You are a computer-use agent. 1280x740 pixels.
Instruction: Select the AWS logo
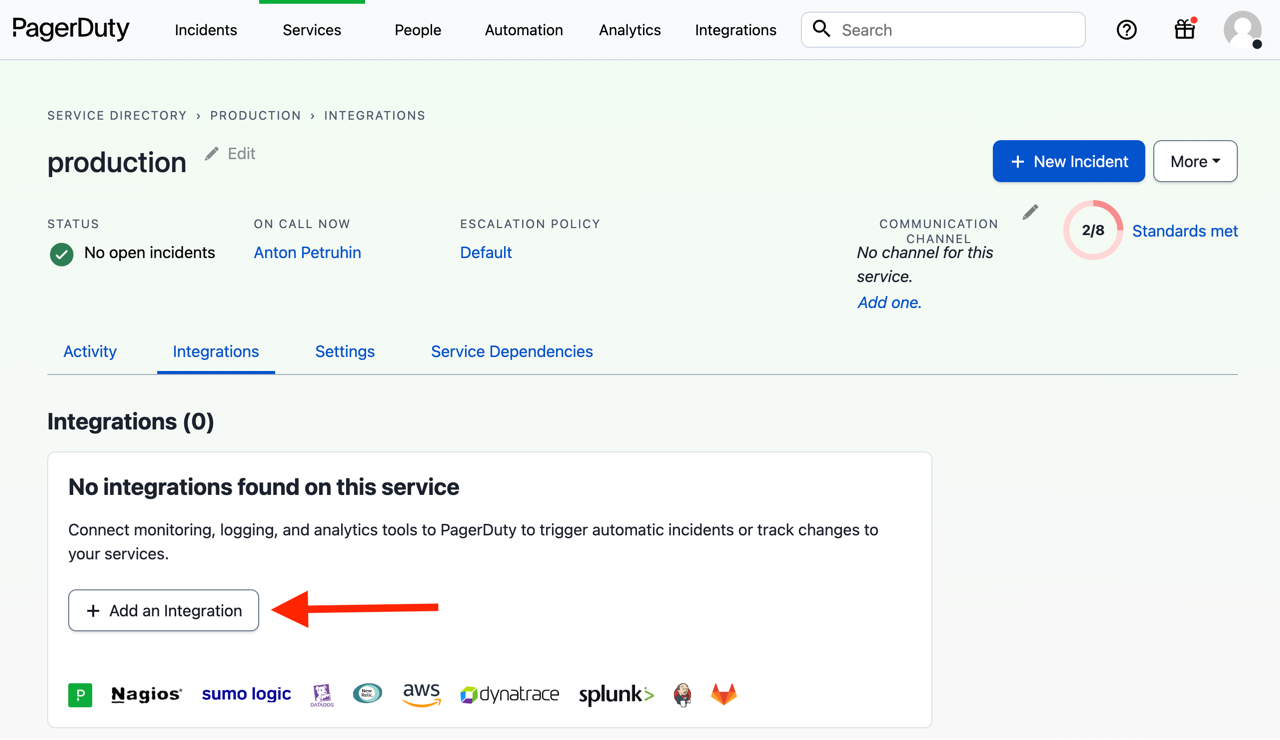pos(422,694)
